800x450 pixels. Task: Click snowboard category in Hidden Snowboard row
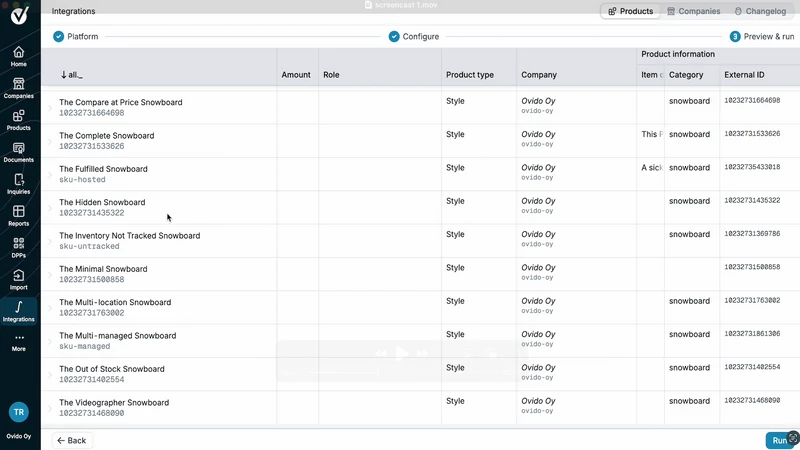pos(689,201)
